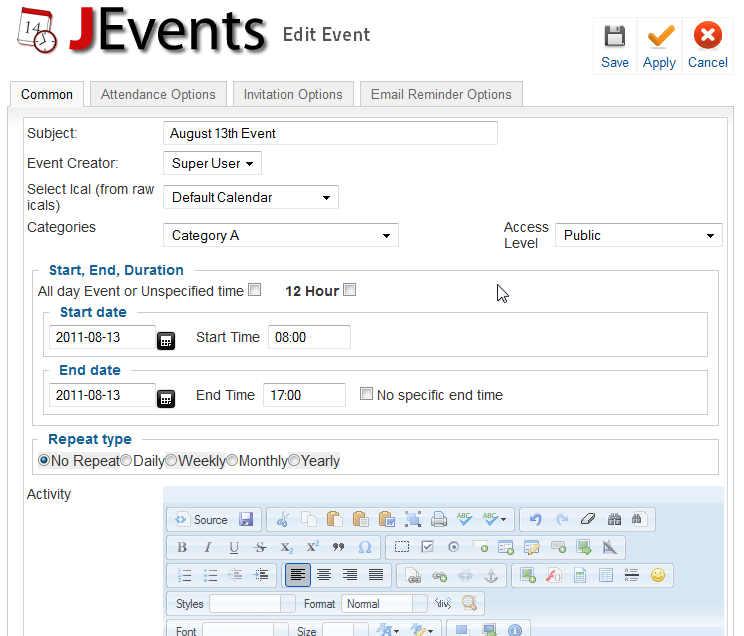Click the End Time field
Image resolution: width=744 pixels, height=636 pixels.
click(x=305, y=395)
